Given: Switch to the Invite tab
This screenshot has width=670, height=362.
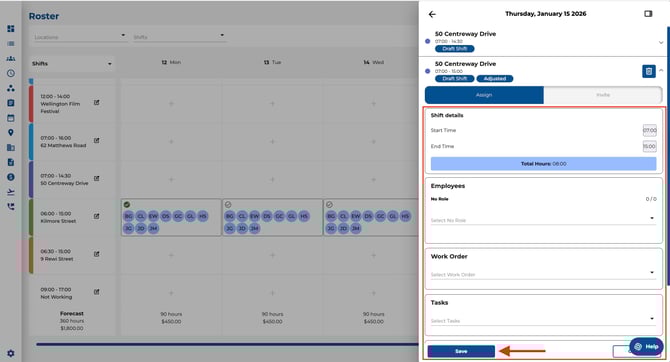Looking at the screenshot, I should [603, 95].
